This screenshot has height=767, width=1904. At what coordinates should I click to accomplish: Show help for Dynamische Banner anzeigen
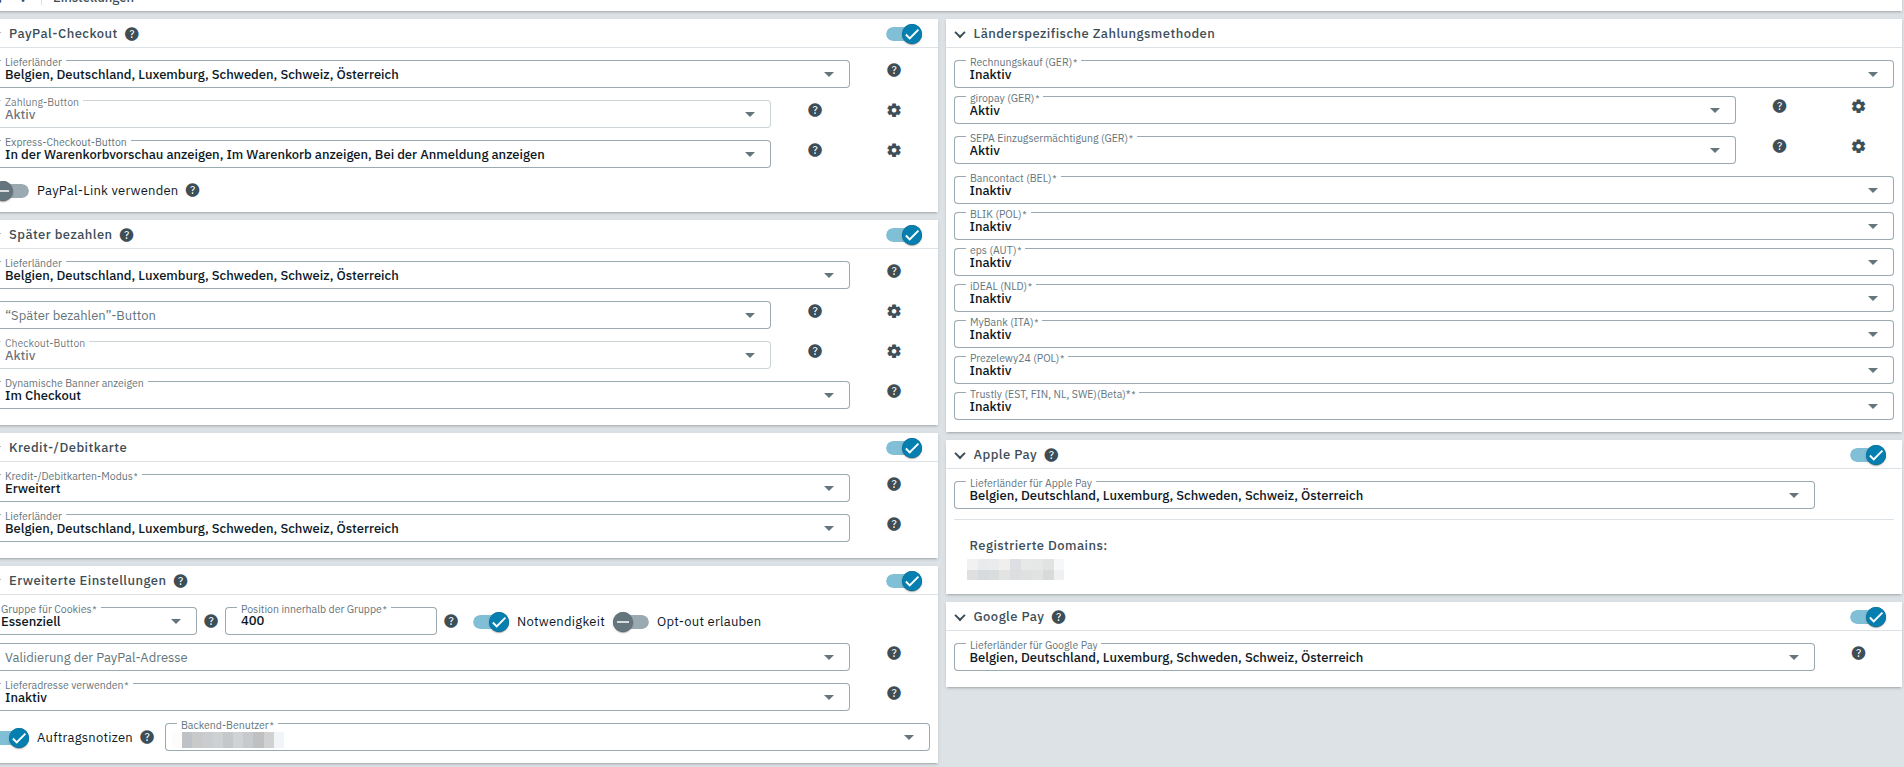pos(894,392)
